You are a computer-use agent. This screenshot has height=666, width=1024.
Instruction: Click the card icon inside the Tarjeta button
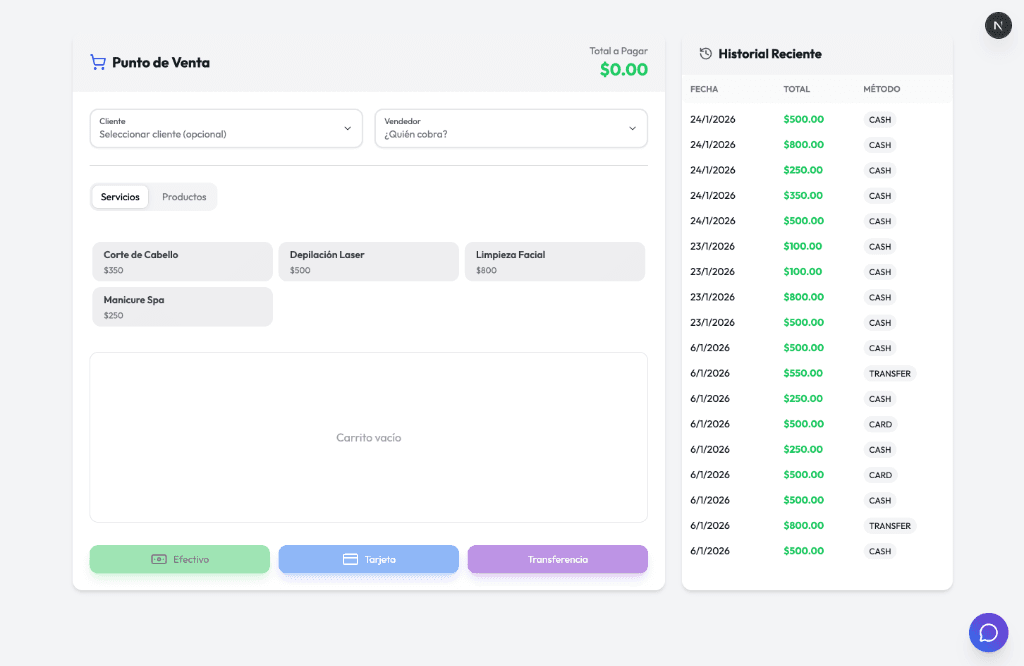[x=353, y=558]
